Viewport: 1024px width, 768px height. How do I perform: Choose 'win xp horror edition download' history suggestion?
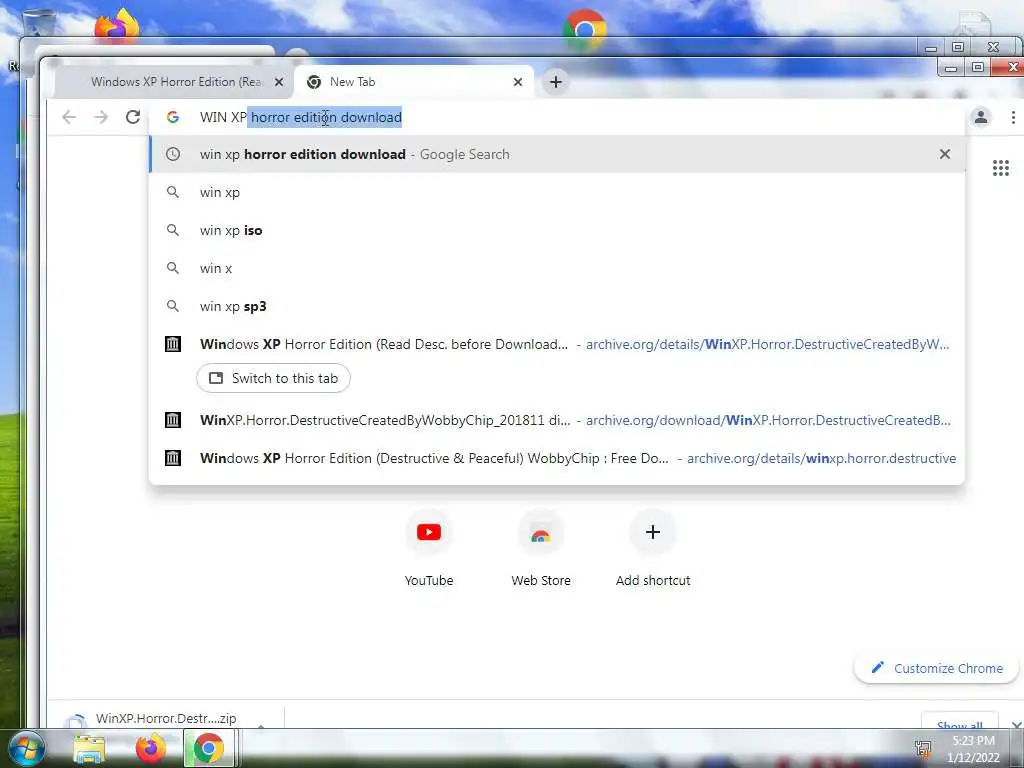point(557,154)
